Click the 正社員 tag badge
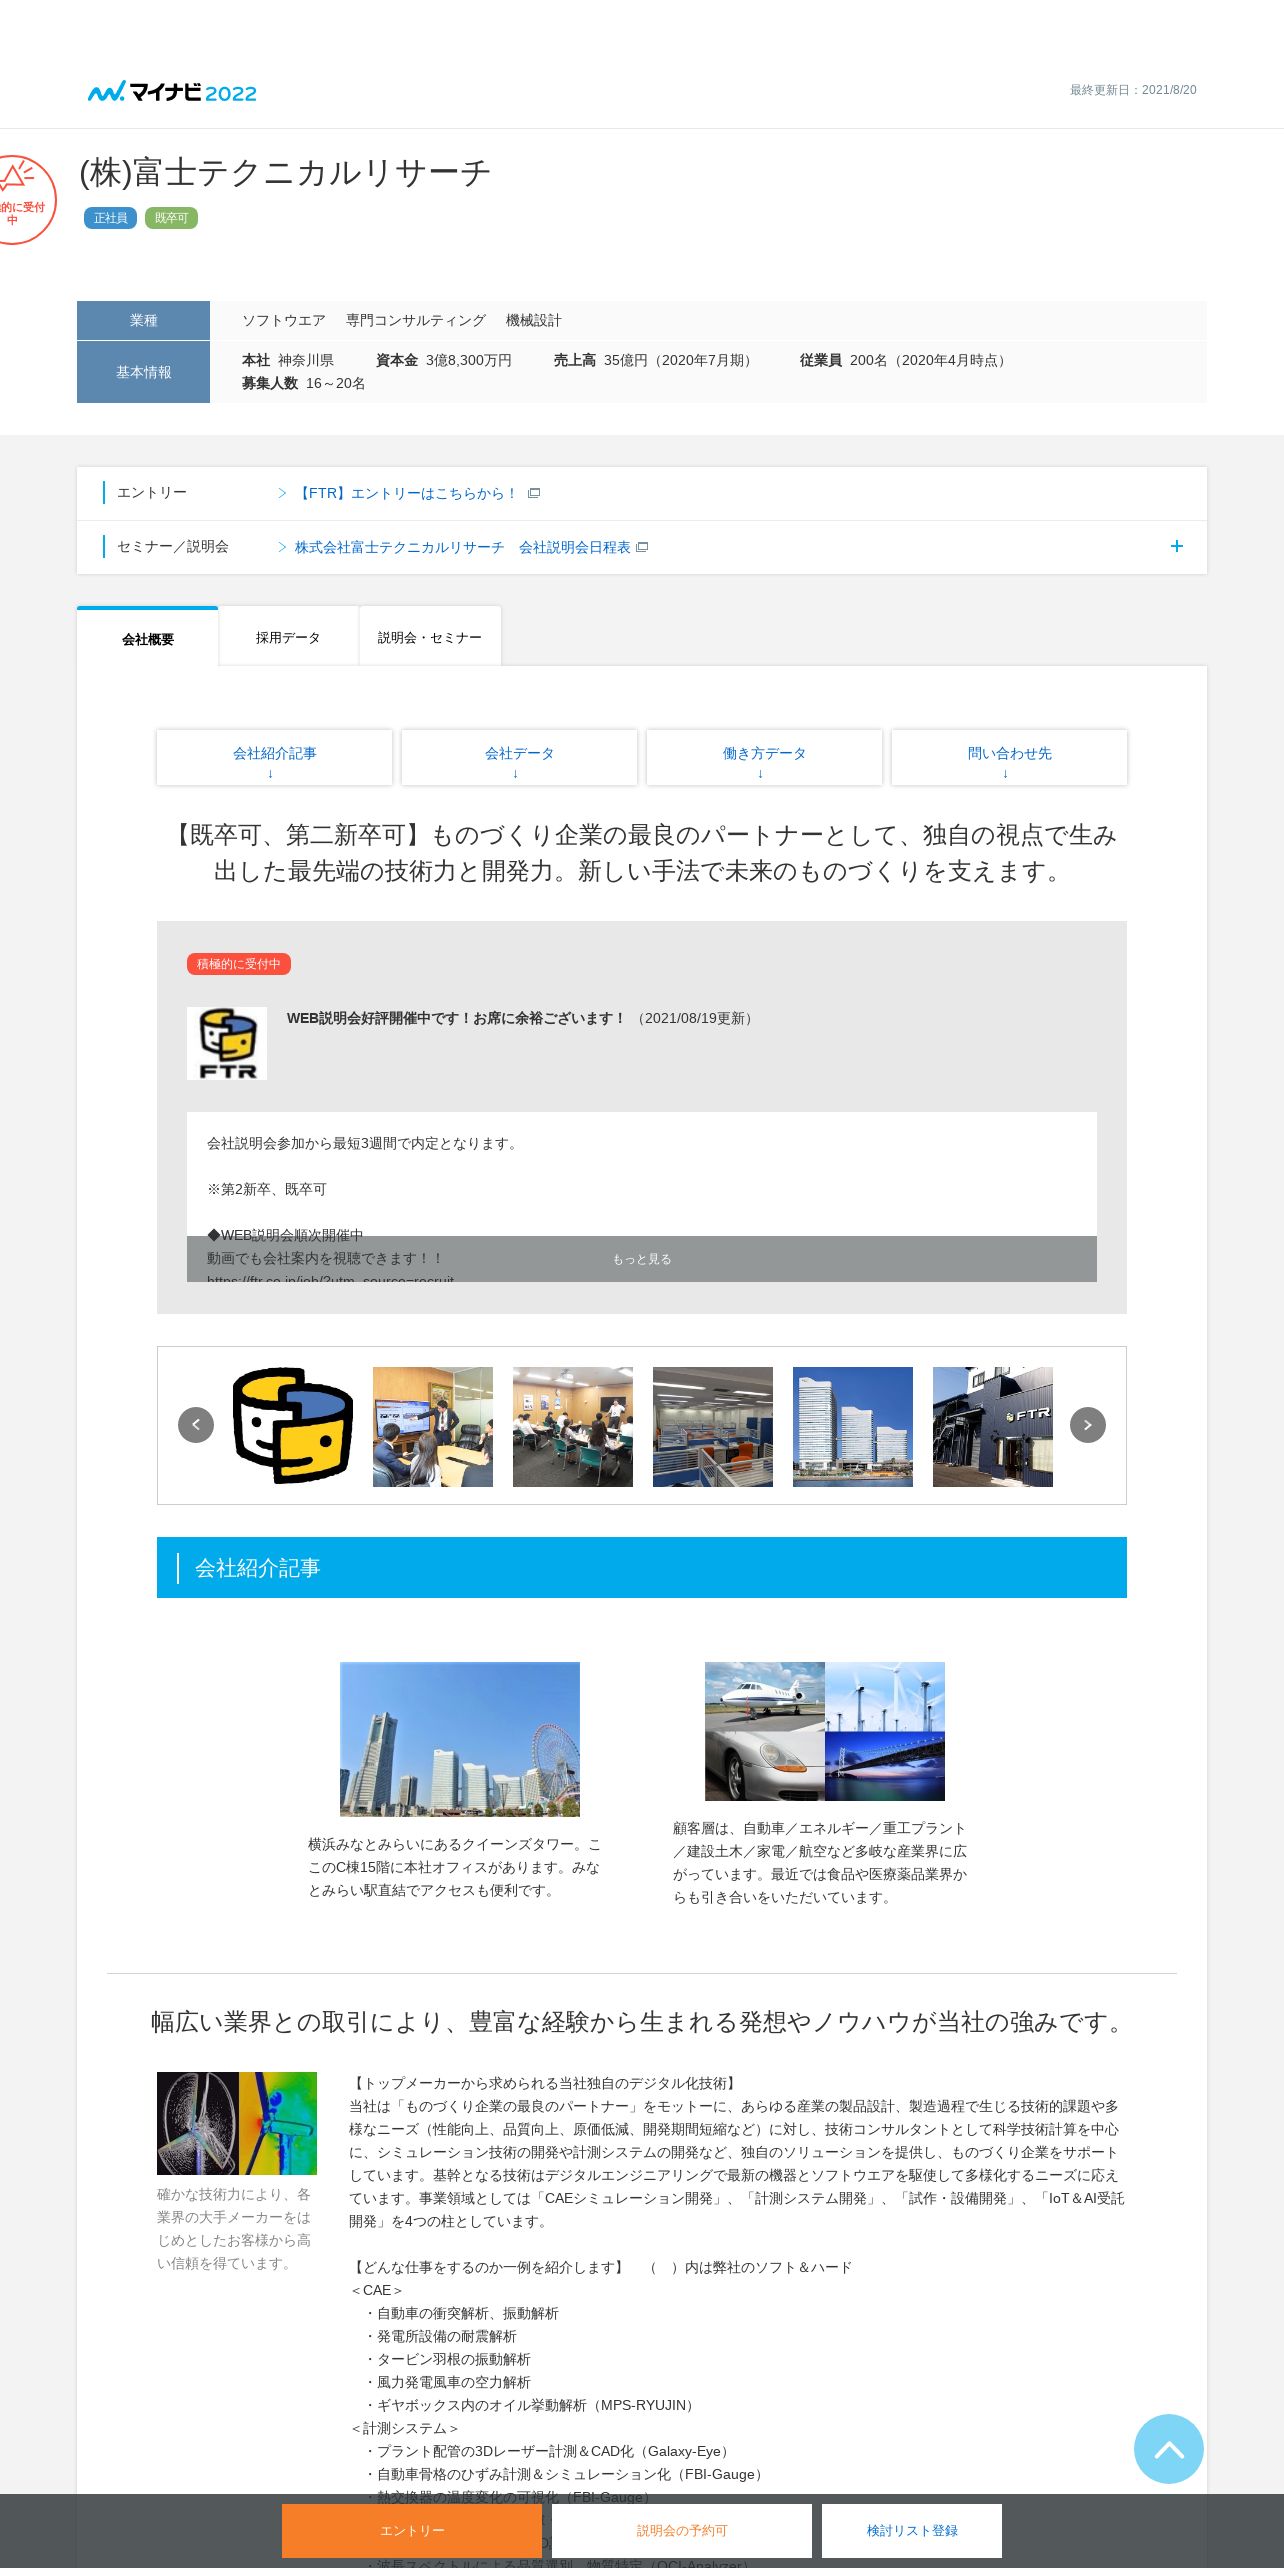Viewport: 1284px width, 2568px height. [110, 218]
